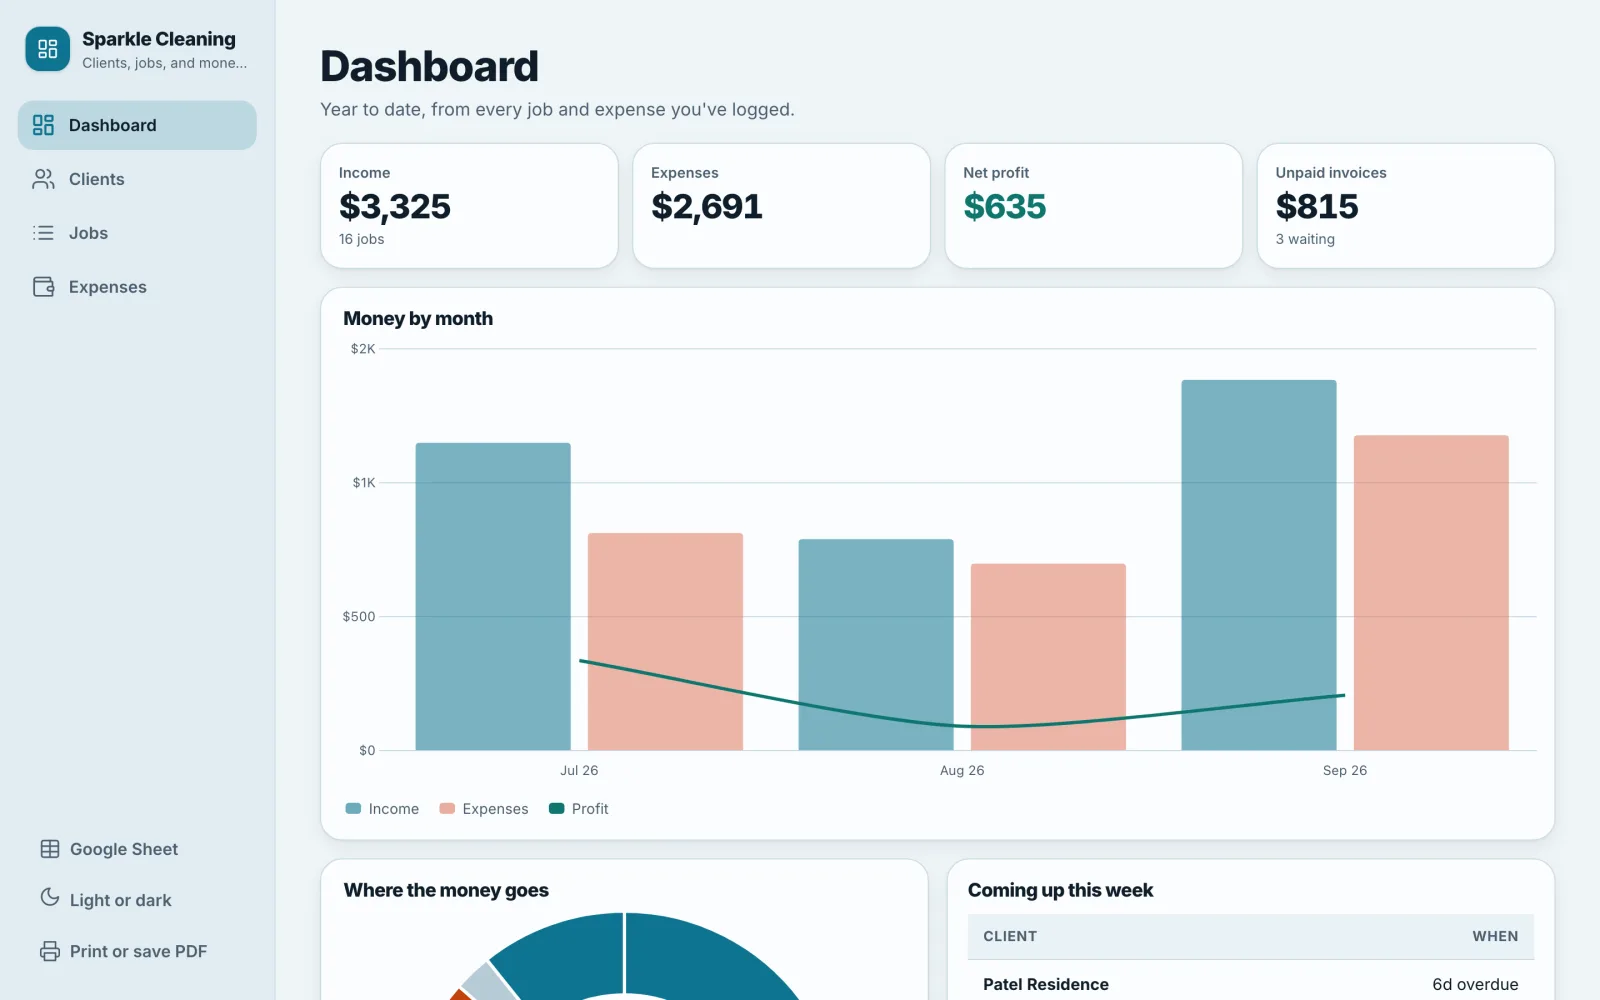1600x1000 pixels.
Task: Click the Jobs list icon
Action: coord(43,233)
